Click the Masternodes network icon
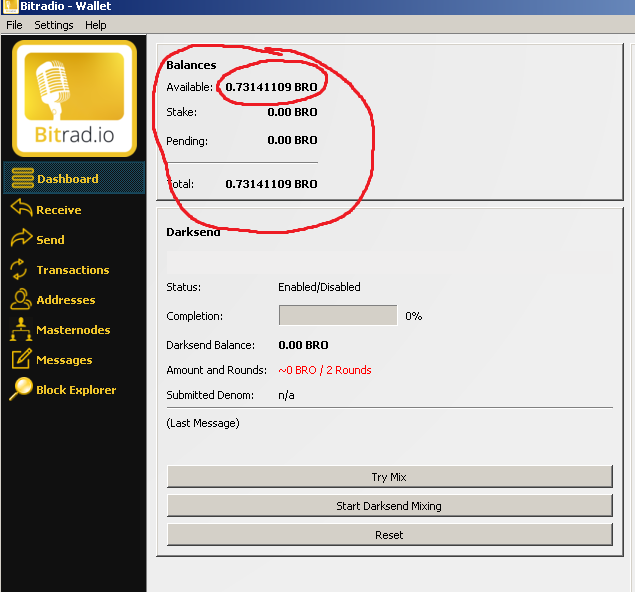635x592 pixels. pos(21,329)
